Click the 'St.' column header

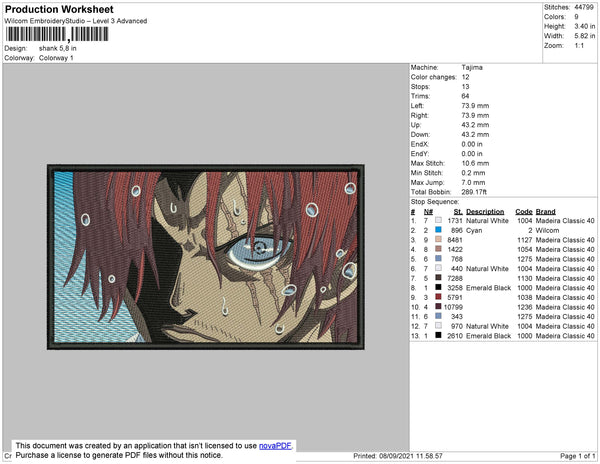pyautogui.click(x=458, y=212)
